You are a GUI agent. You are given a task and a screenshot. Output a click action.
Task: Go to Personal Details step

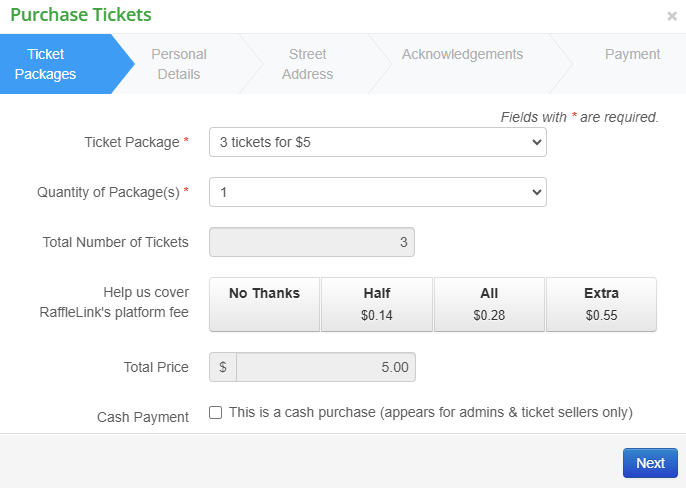tap(179, 64)
